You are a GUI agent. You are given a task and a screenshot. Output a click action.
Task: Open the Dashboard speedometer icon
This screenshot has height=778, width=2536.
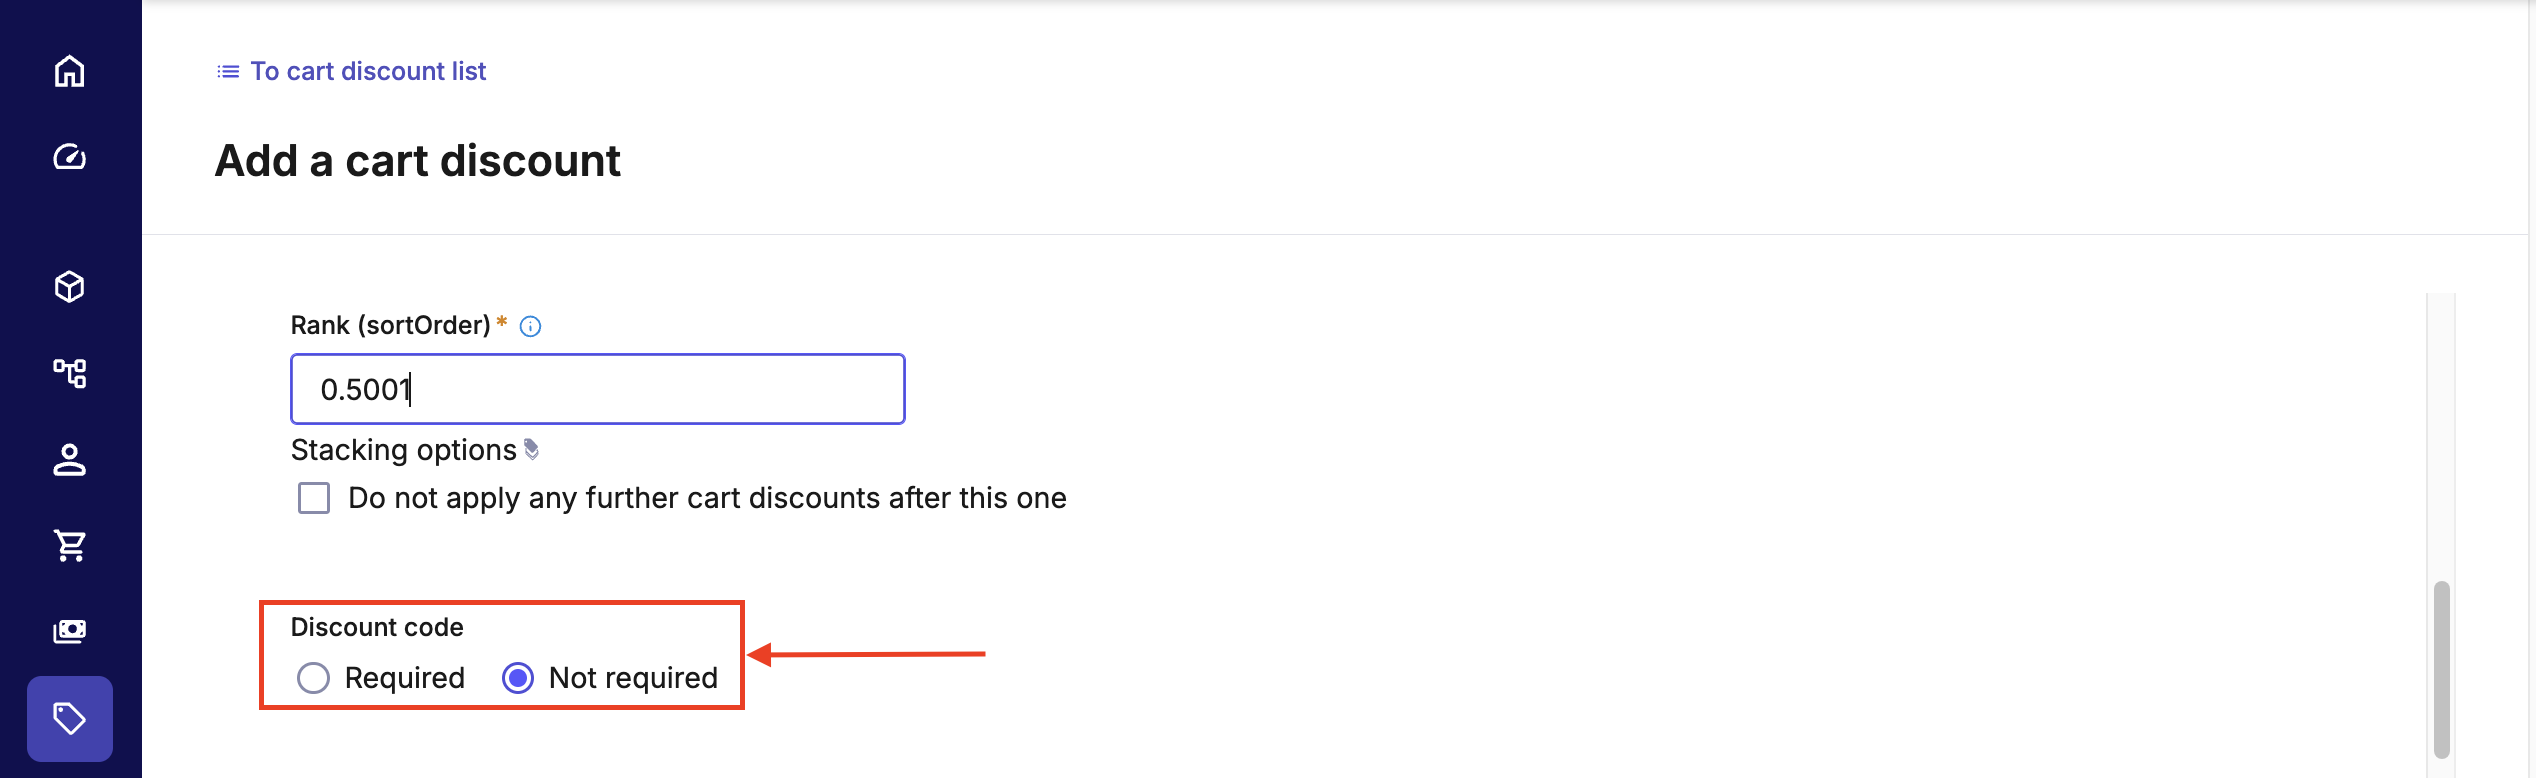pos(69,157)
